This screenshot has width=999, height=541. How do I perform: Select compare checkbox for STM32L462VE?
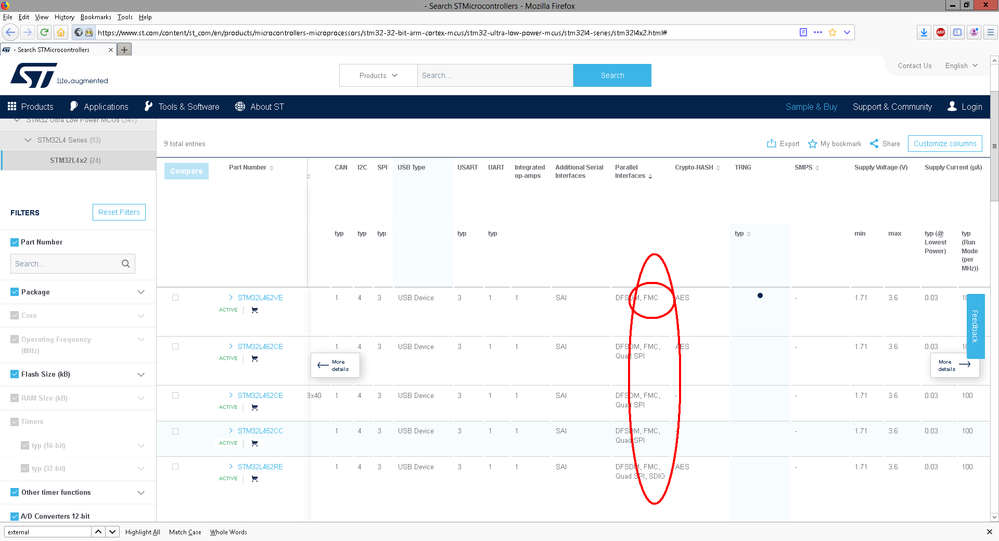point(175,298)
